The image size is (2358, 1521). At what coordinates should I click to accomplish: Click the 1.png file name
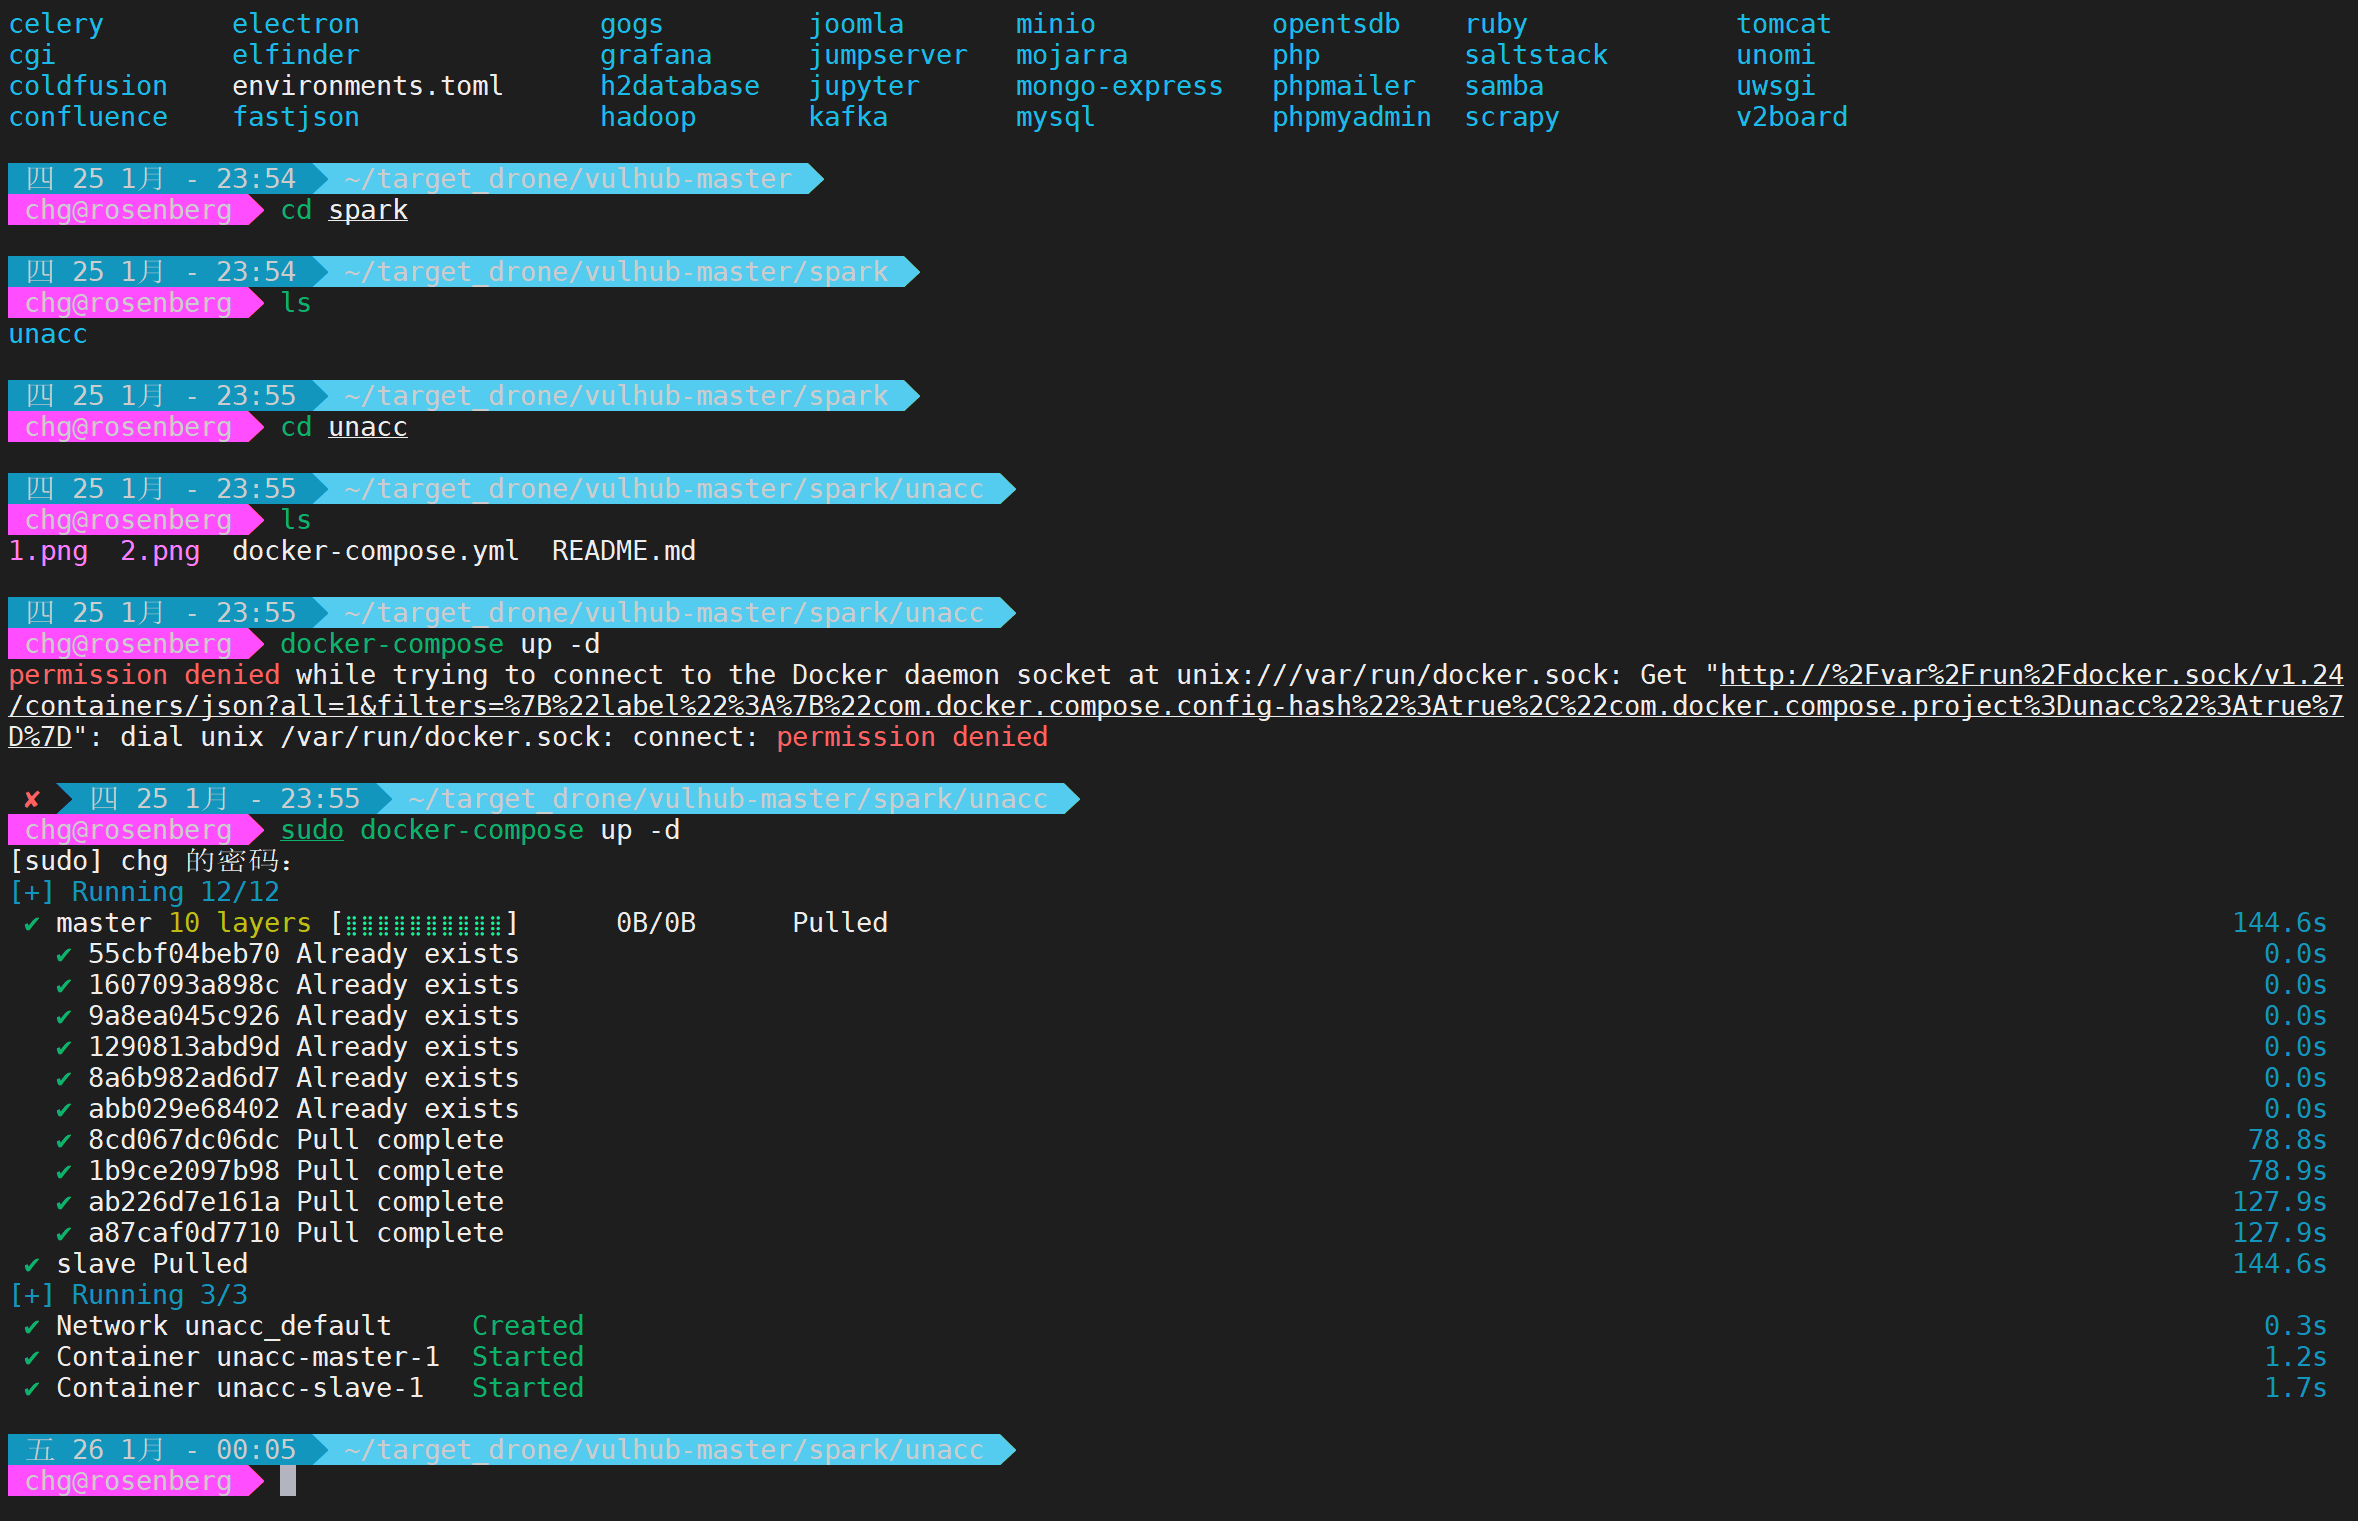[x=48, y=551]
